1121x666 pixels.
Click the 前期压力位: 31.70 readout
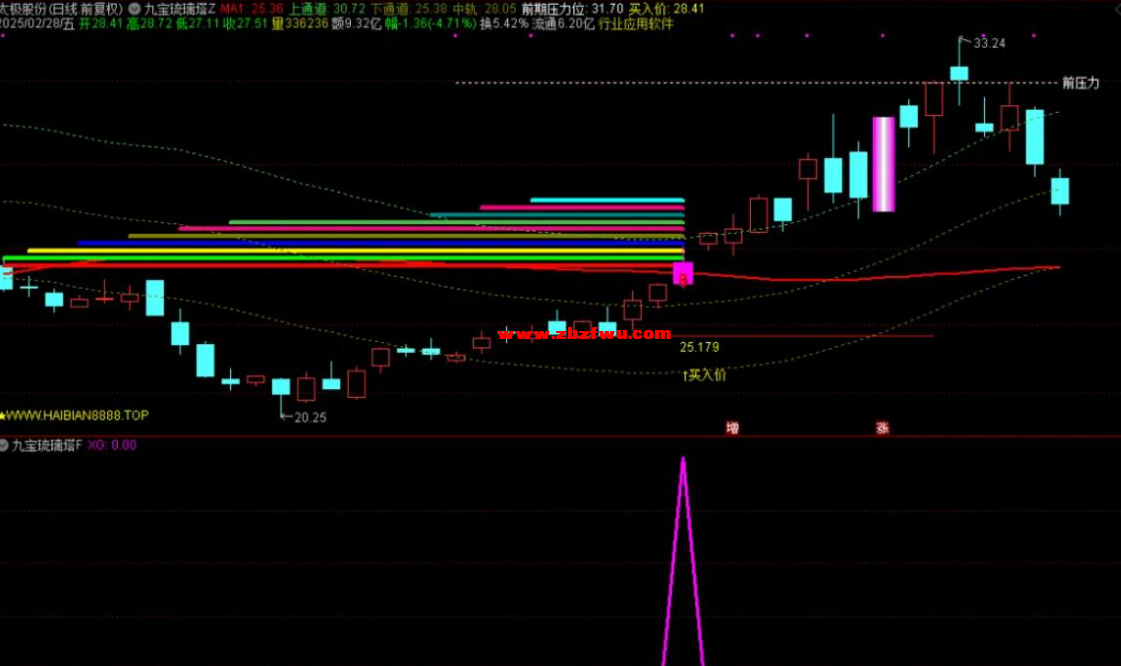click(572, 9)
